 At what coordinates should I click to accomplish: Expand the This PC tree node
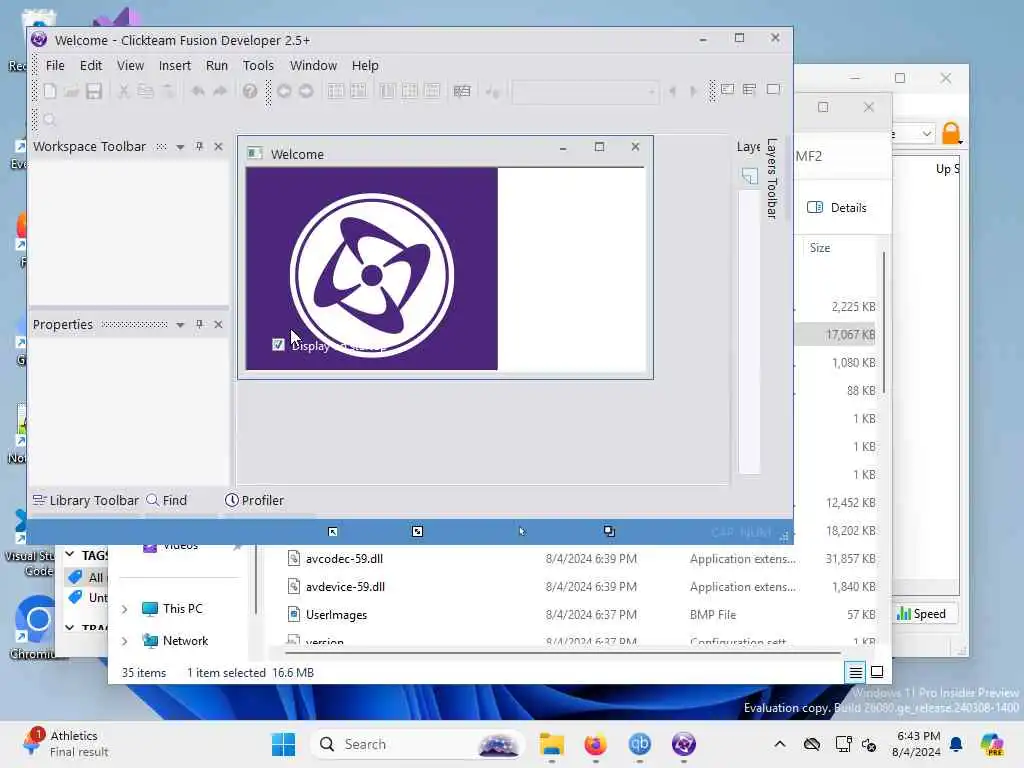pos(125,609)
